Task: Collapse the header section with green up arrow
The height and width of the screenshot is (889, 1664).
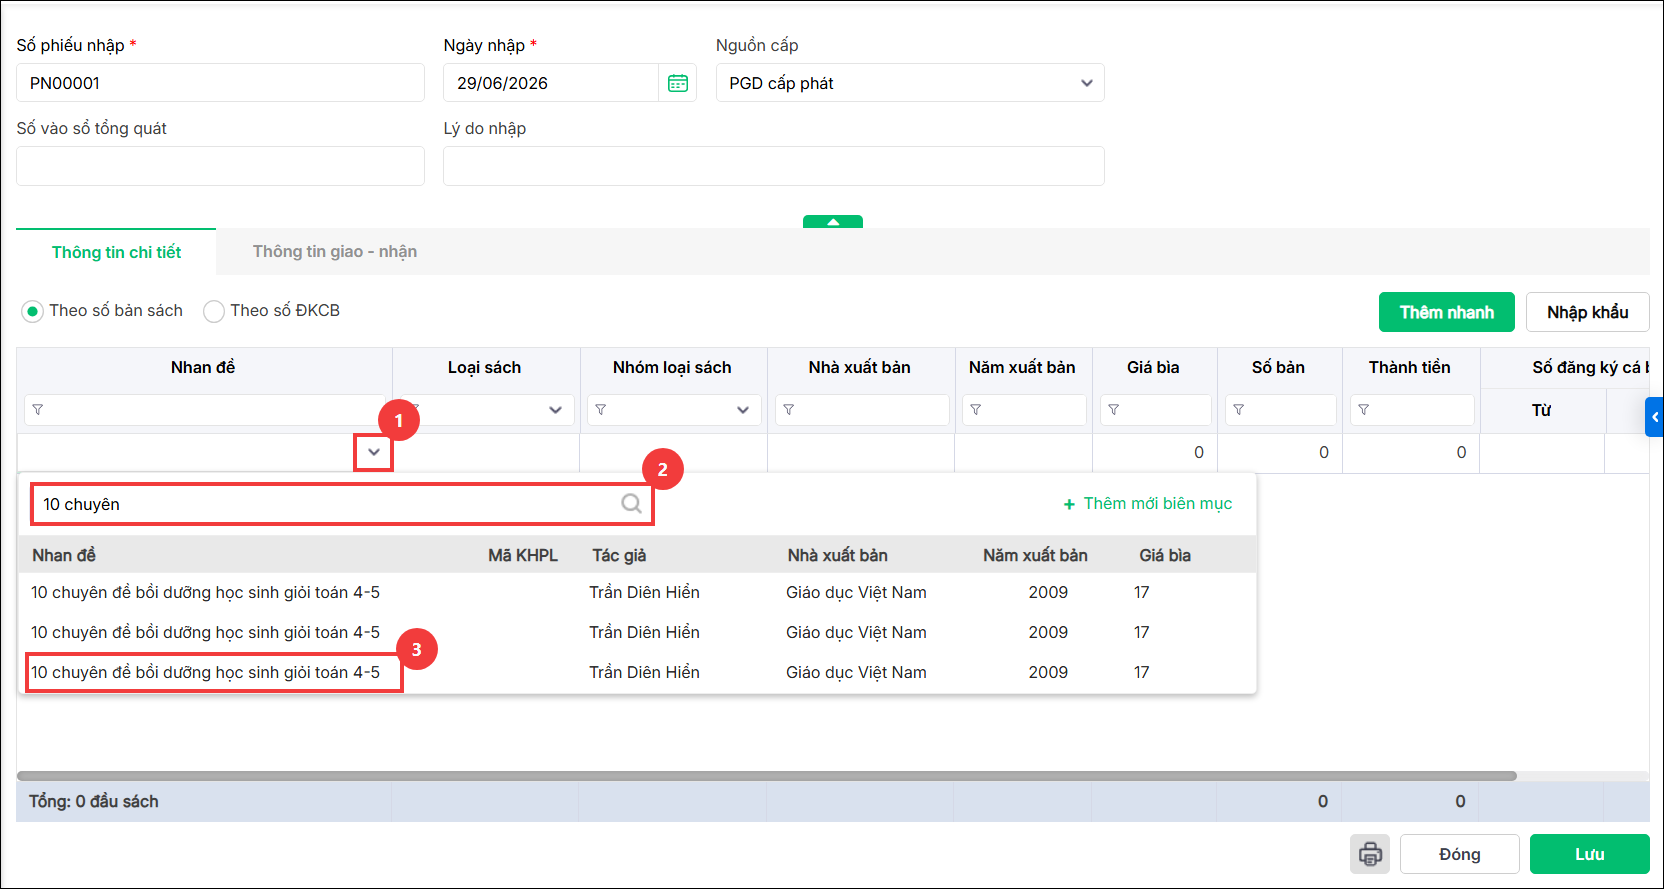Action: (833, 222)
